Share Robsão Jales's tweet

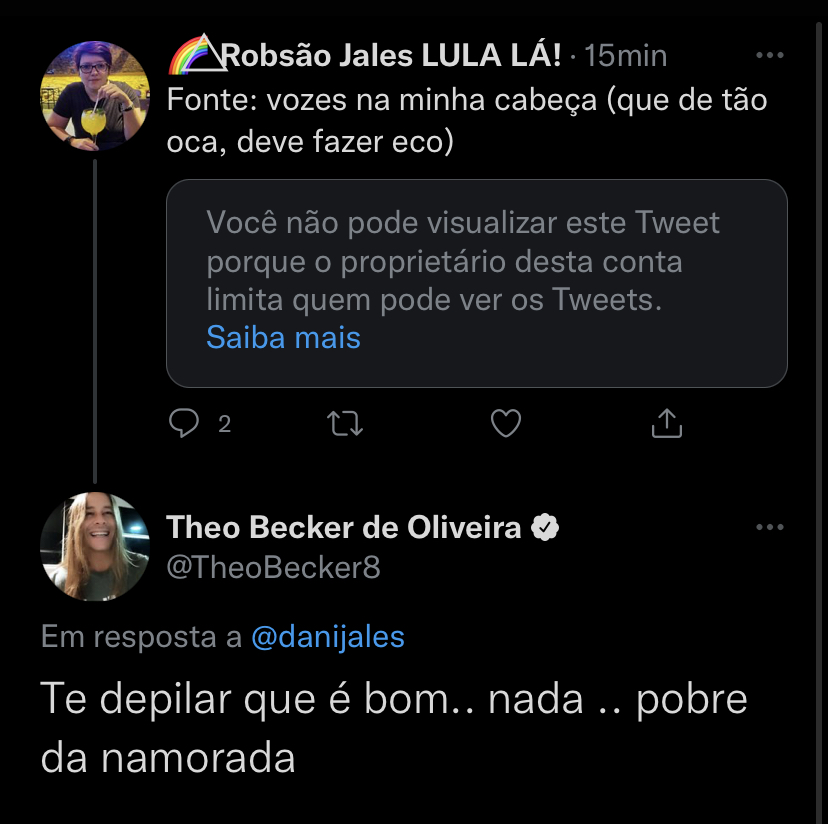[x=666, y=424]
